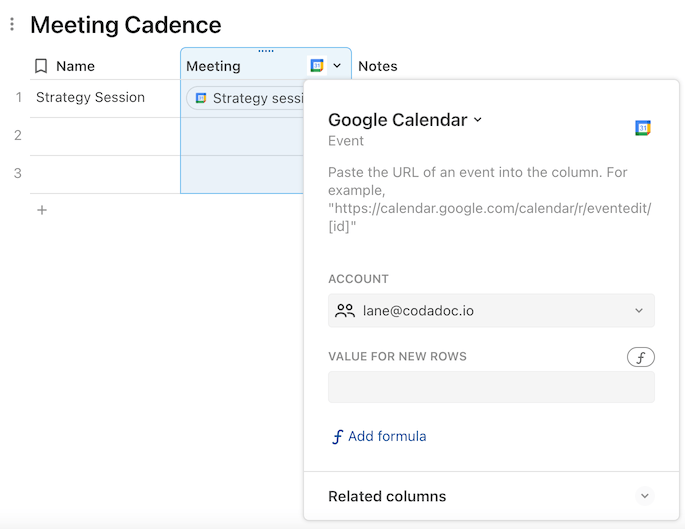This screenshot has width=685, height=529.
Task: Open the Meeting column options chevron
Action: (x=337, y=66)
